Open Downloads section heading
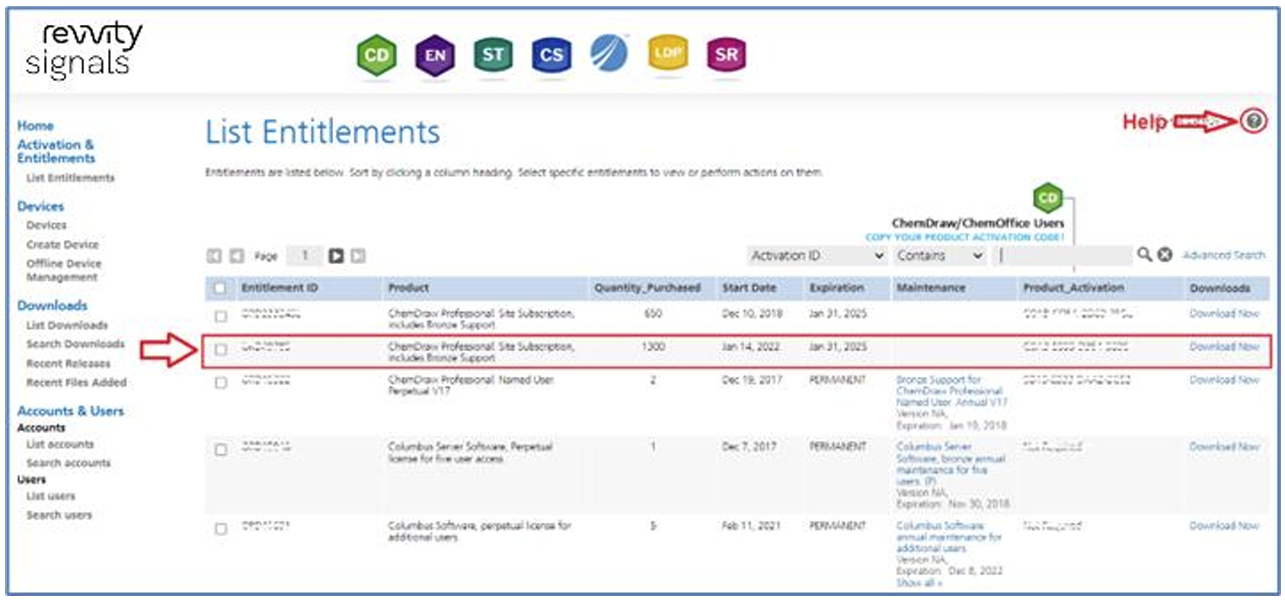Viewport: 1285px width, 601px height. 53,305
